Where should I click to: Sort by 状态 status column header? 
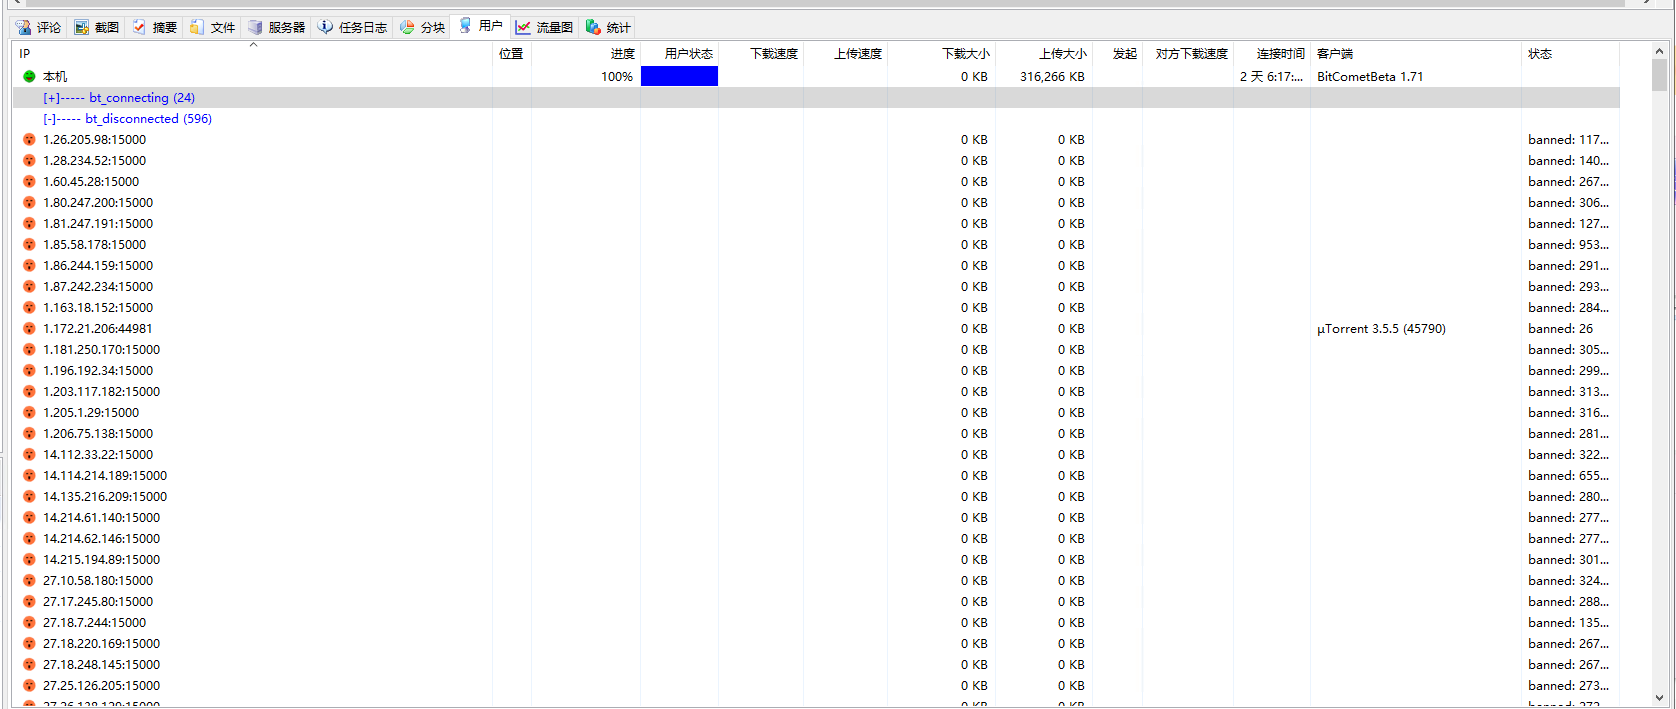tap(1540, 54)
